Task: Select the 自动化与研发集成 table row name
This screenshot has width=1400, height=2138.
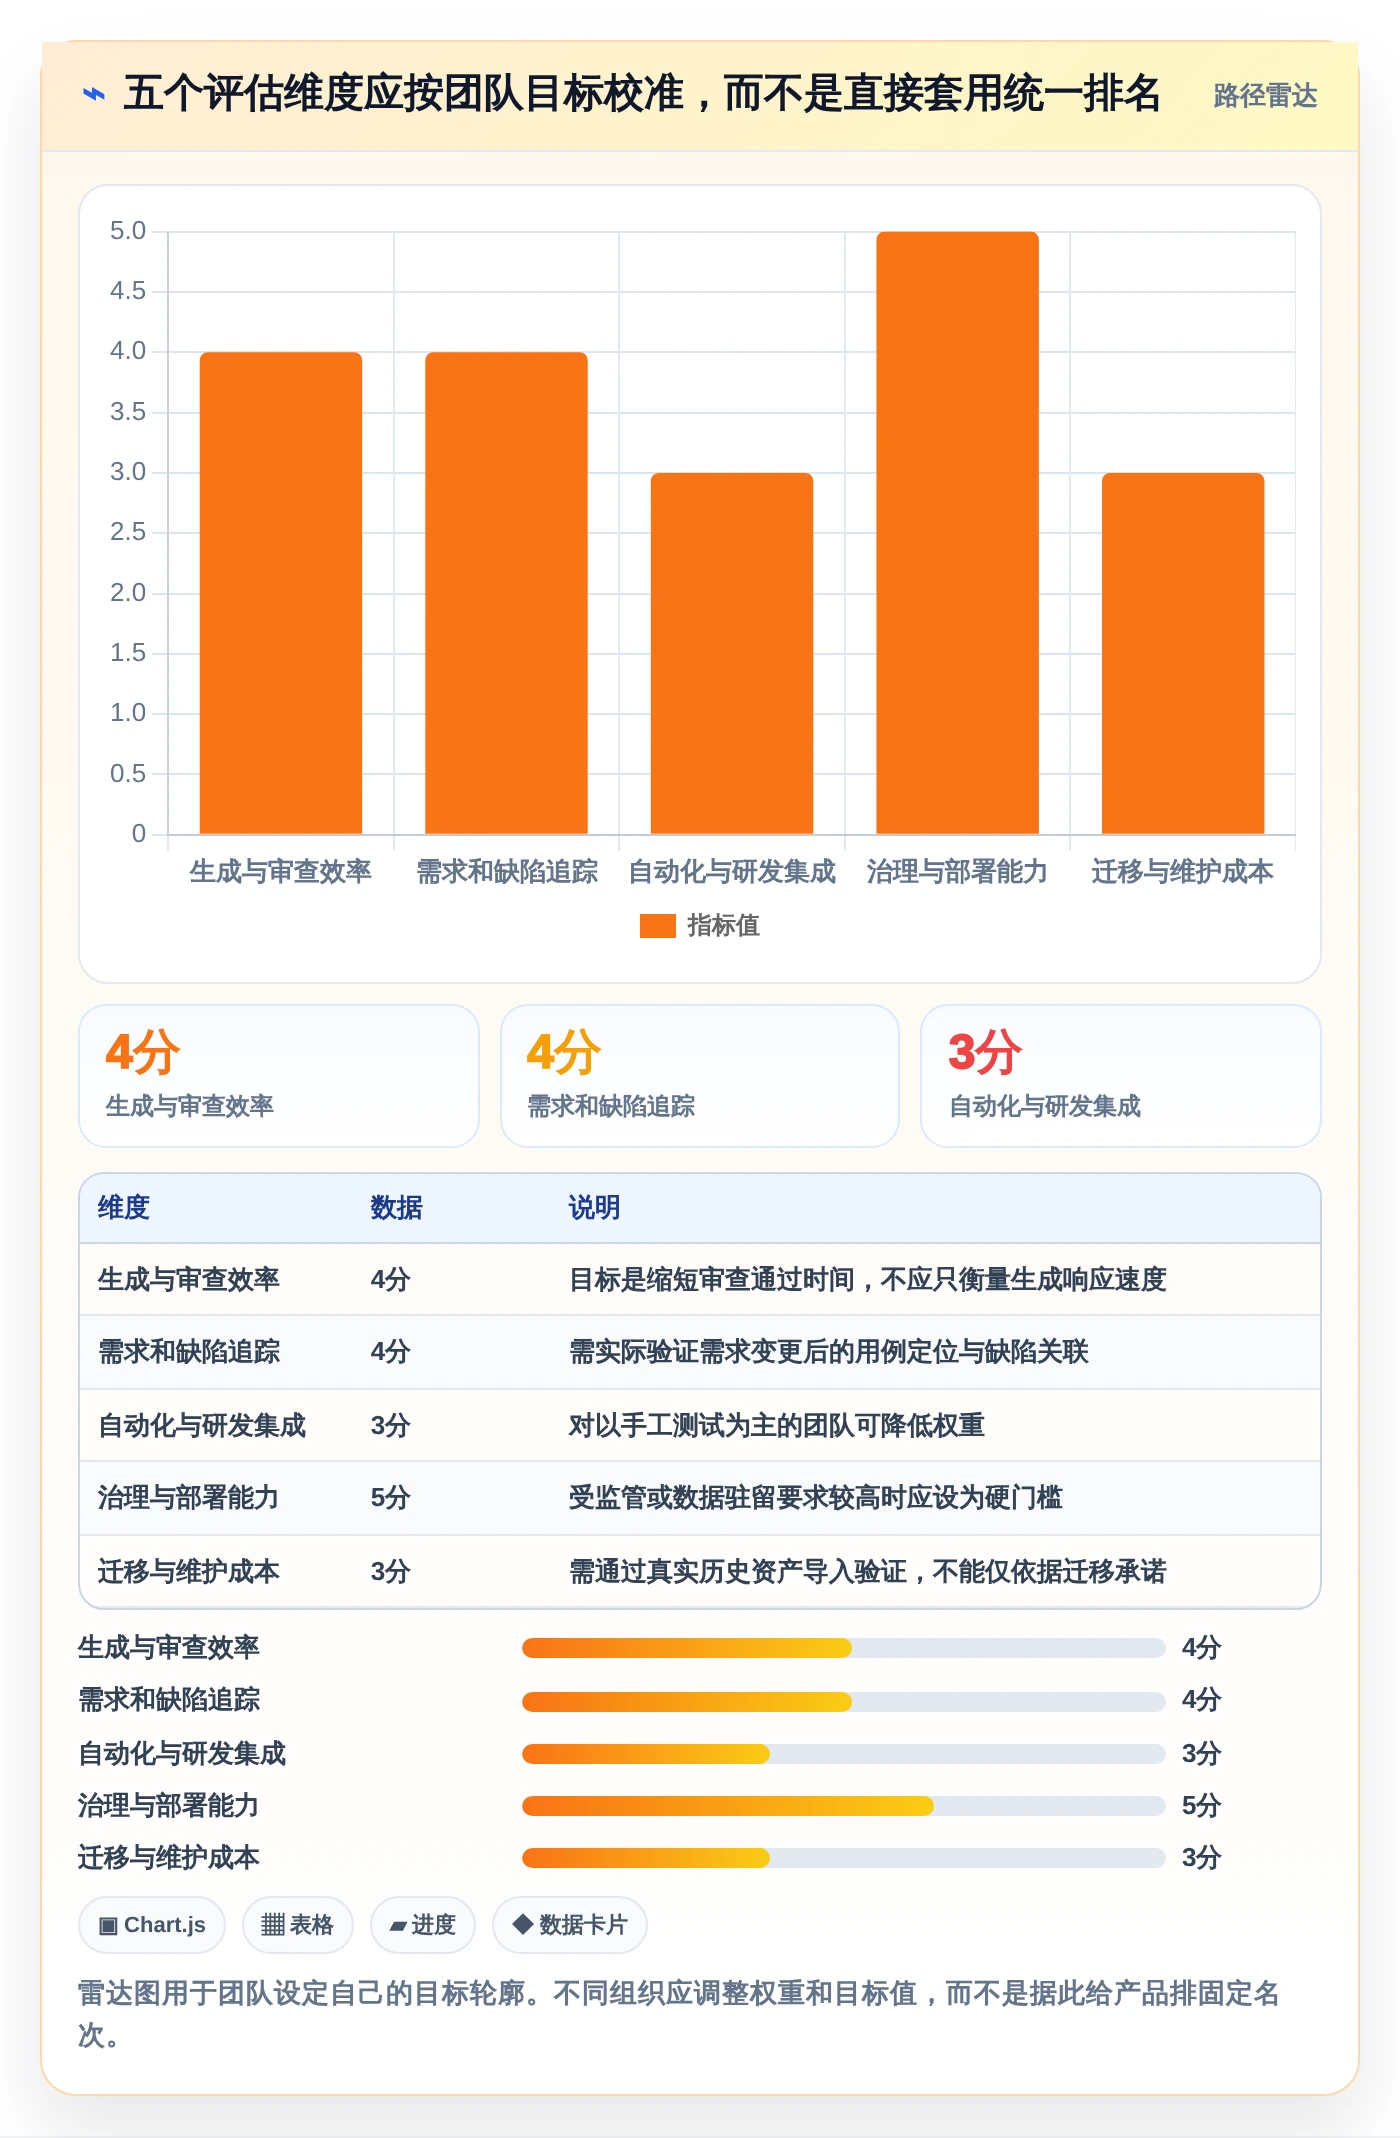Action: (202, 1426)
